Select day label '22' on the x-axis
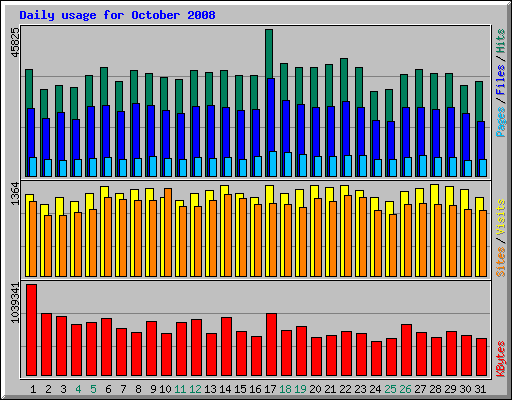 (346, 389)
